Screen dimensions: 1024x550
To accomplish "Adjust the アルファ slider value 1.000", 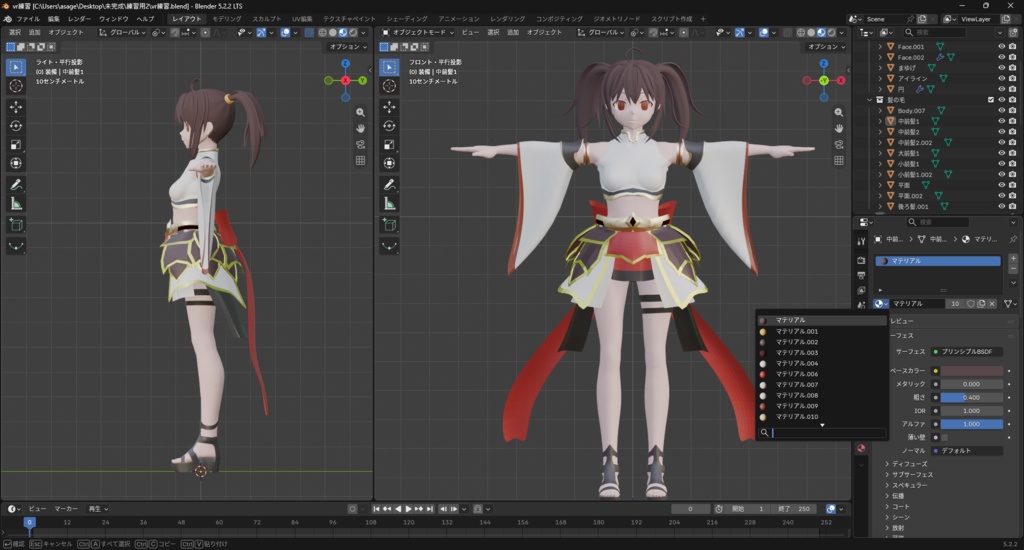I will (x=972, y=424).
